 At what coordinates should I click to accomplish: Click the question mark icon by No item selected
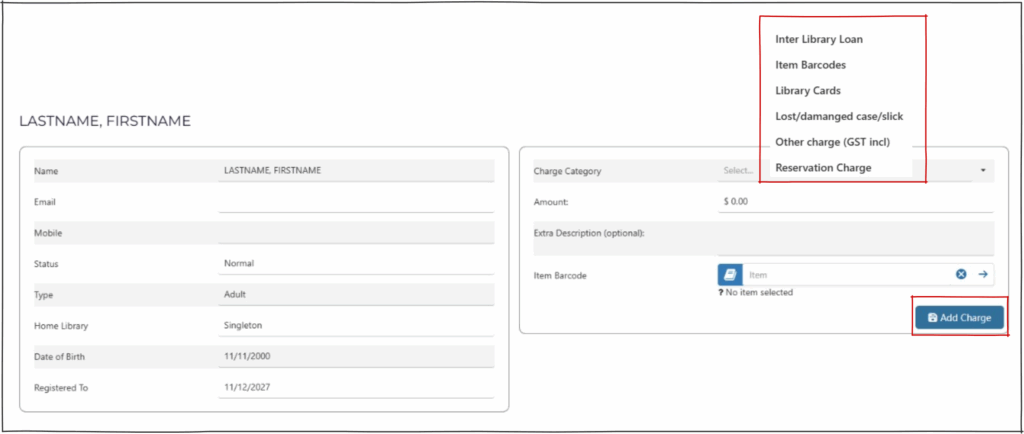[721, 292]
